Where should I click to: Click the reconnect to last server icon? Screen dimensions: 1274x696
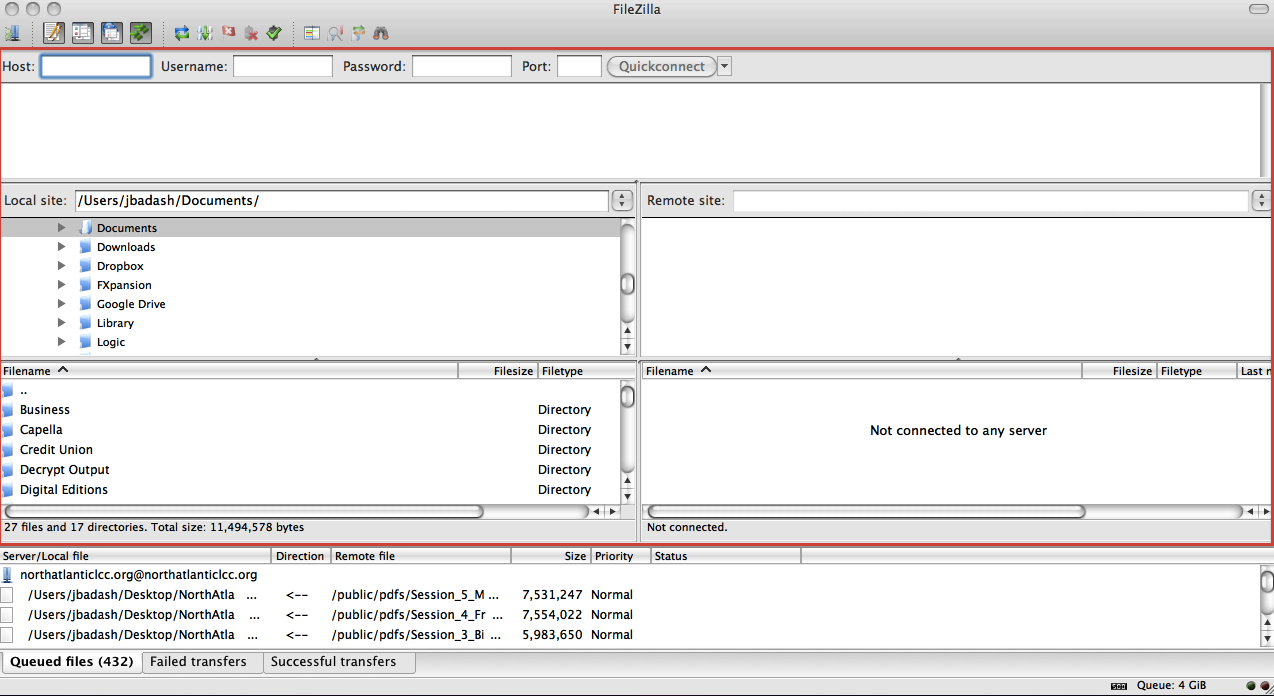point(274,33)
